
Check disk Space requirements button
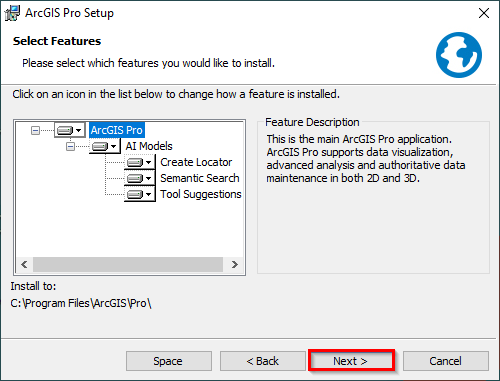click(169, 361)
